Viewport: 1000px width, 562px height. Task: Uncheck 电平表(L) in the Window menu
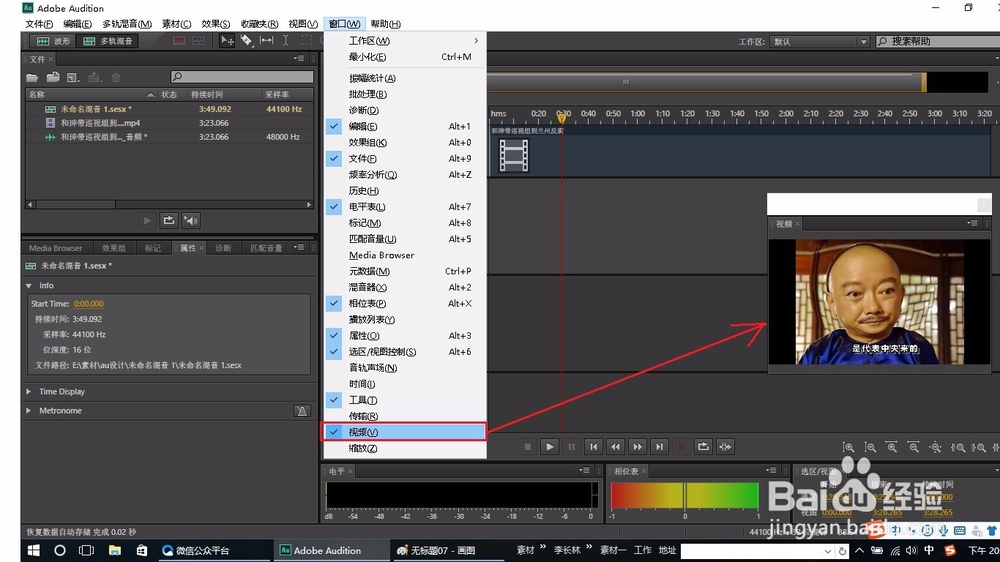point(405,207)
